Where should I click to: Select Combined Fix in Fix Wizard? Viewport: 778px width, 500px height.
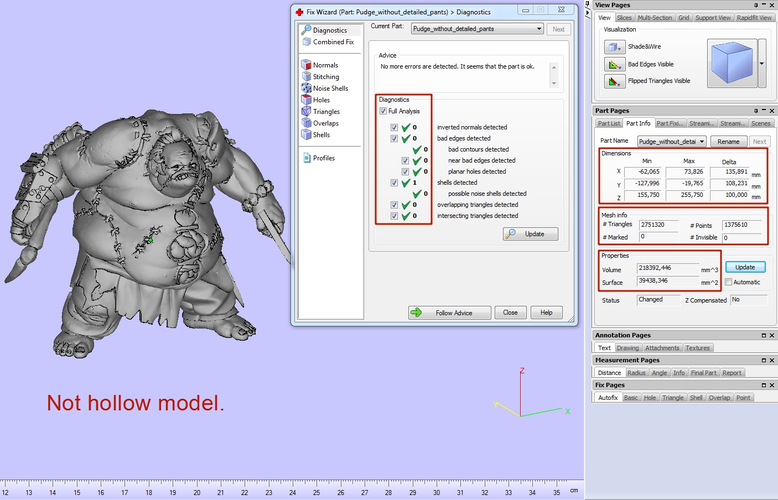tap(328, 42)
